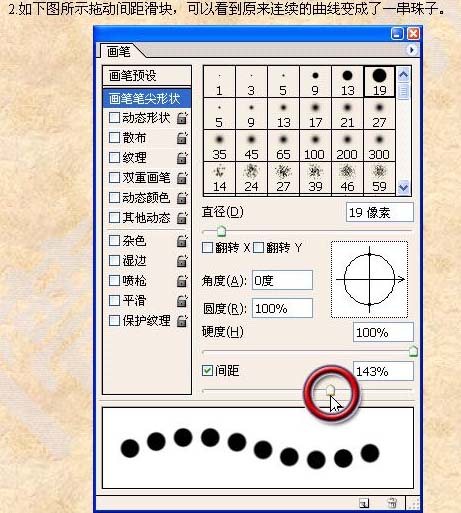The width and height of the screenshot is (461, 513).
Task: Enable the 纹理 checkbox
Action: (x=114, y=157)
